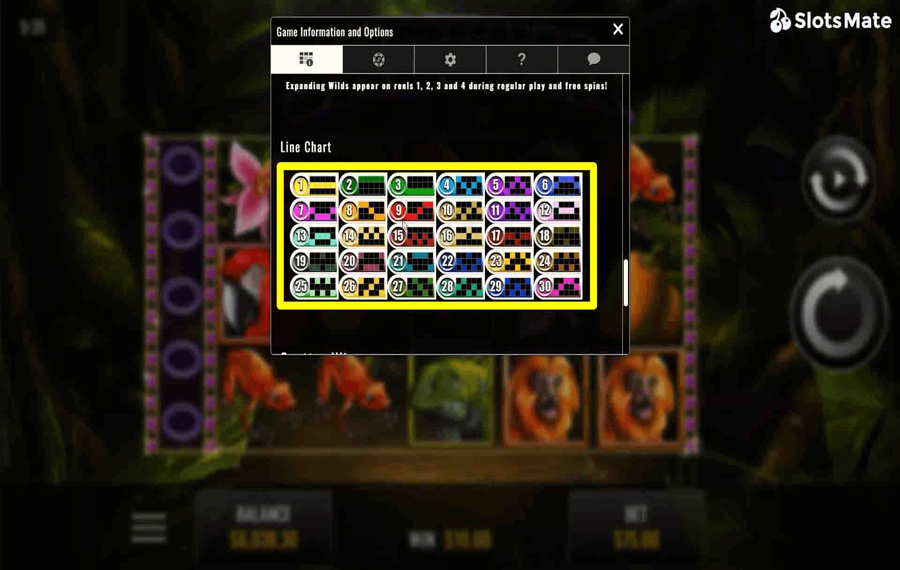Viewport: 900px width, 570px height.
Task: Select payline 30 magenta pattern icon
Action: point(557,286)
